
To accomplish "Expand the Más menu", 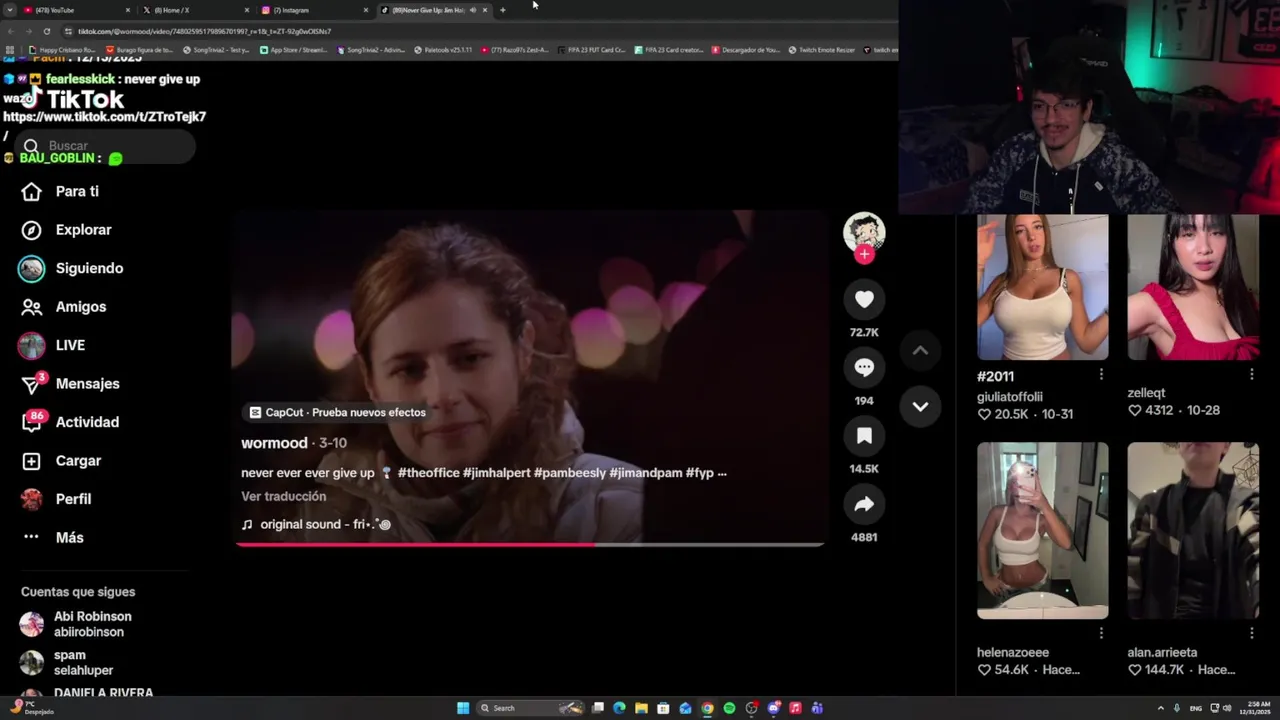I will [x=53, y=538].
